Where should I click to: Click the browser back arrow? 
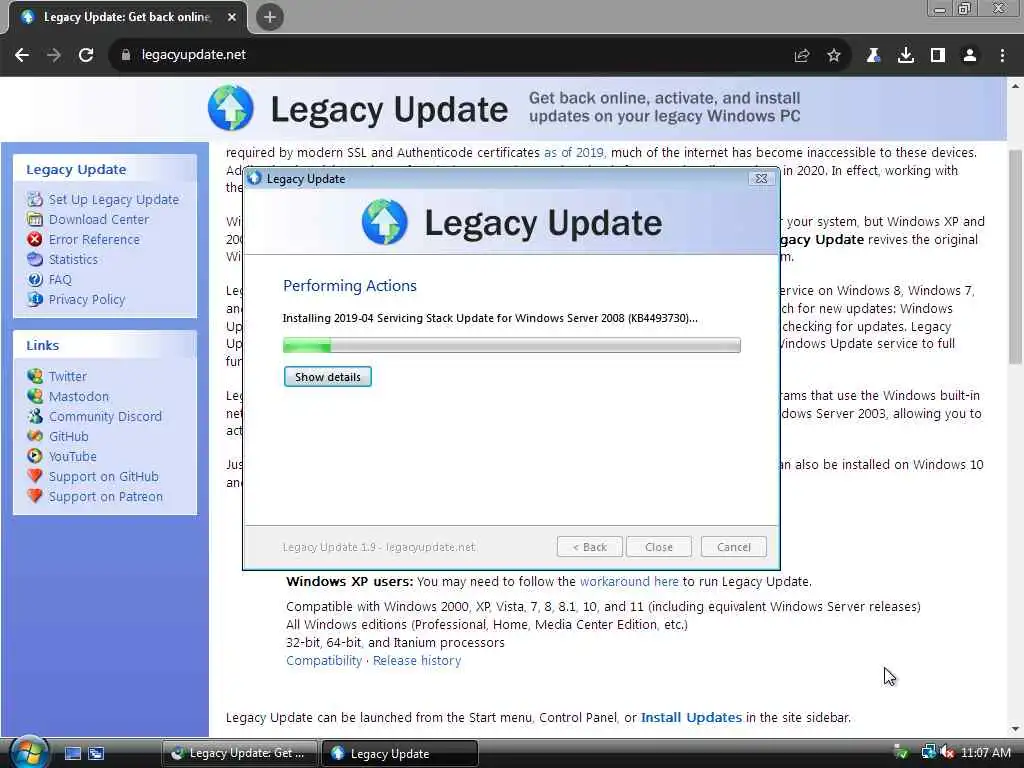click(22, 55)
